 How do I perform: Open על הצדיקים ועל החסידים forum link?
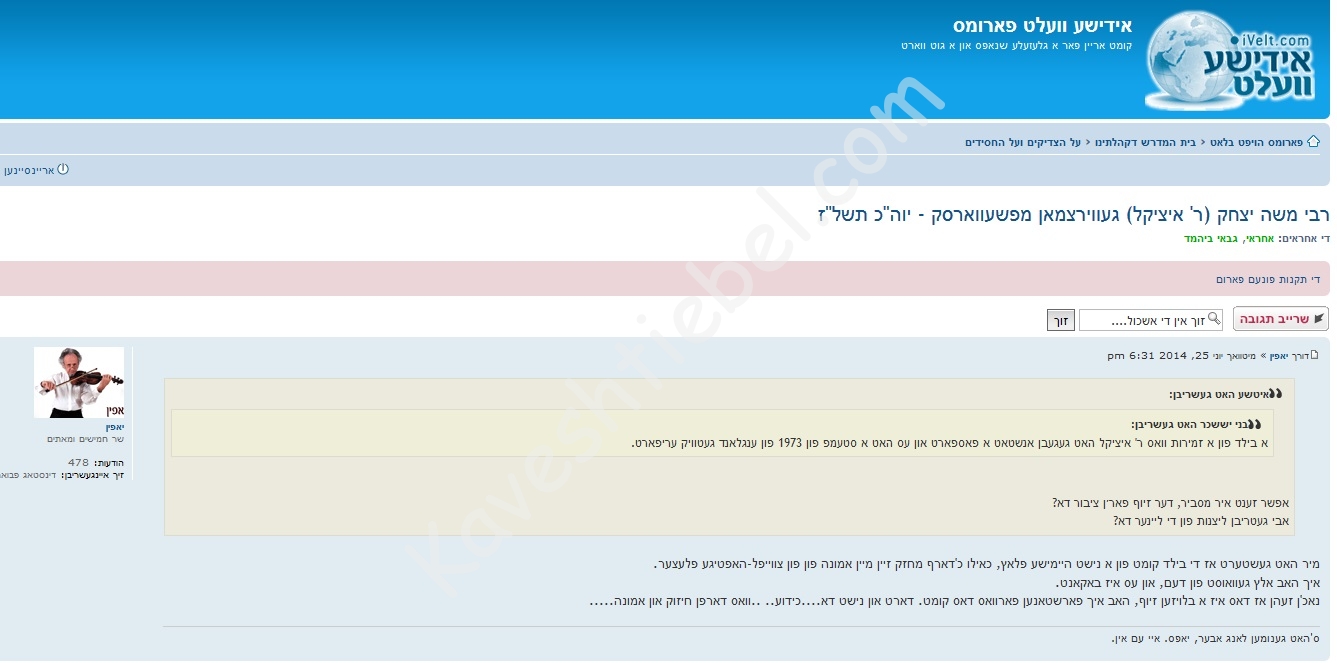tap(1023, 142)
